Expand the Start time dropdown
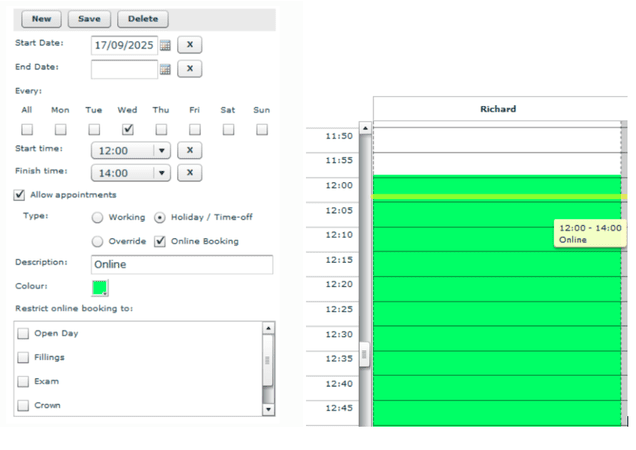Screen dimensions: 636x450 click(162, 150)
